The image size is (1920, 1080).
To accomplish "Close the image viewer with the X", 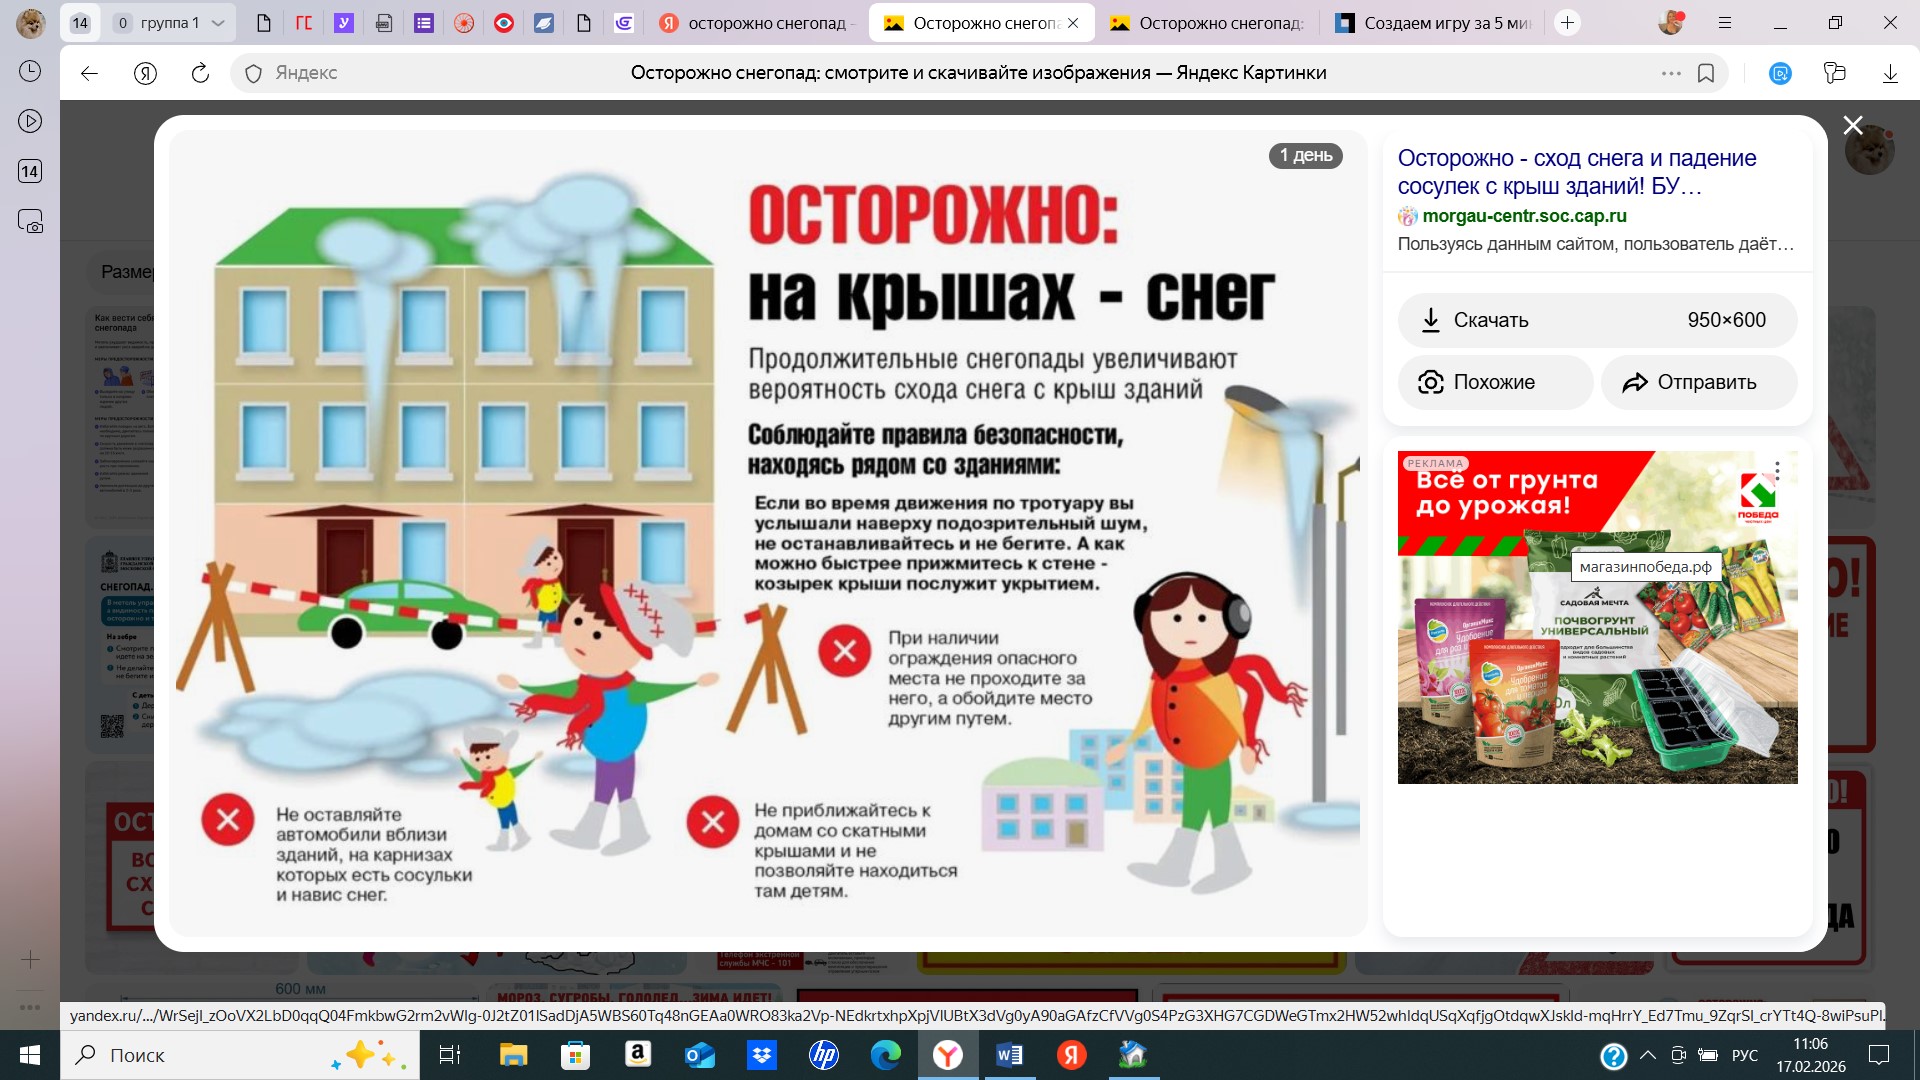I will point(1852,125).
